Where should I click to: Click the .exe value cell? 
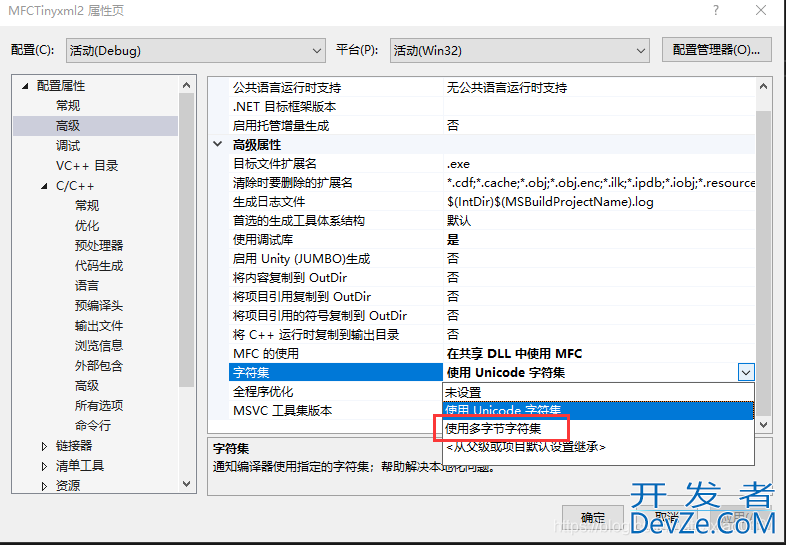(x=599, y=164)
